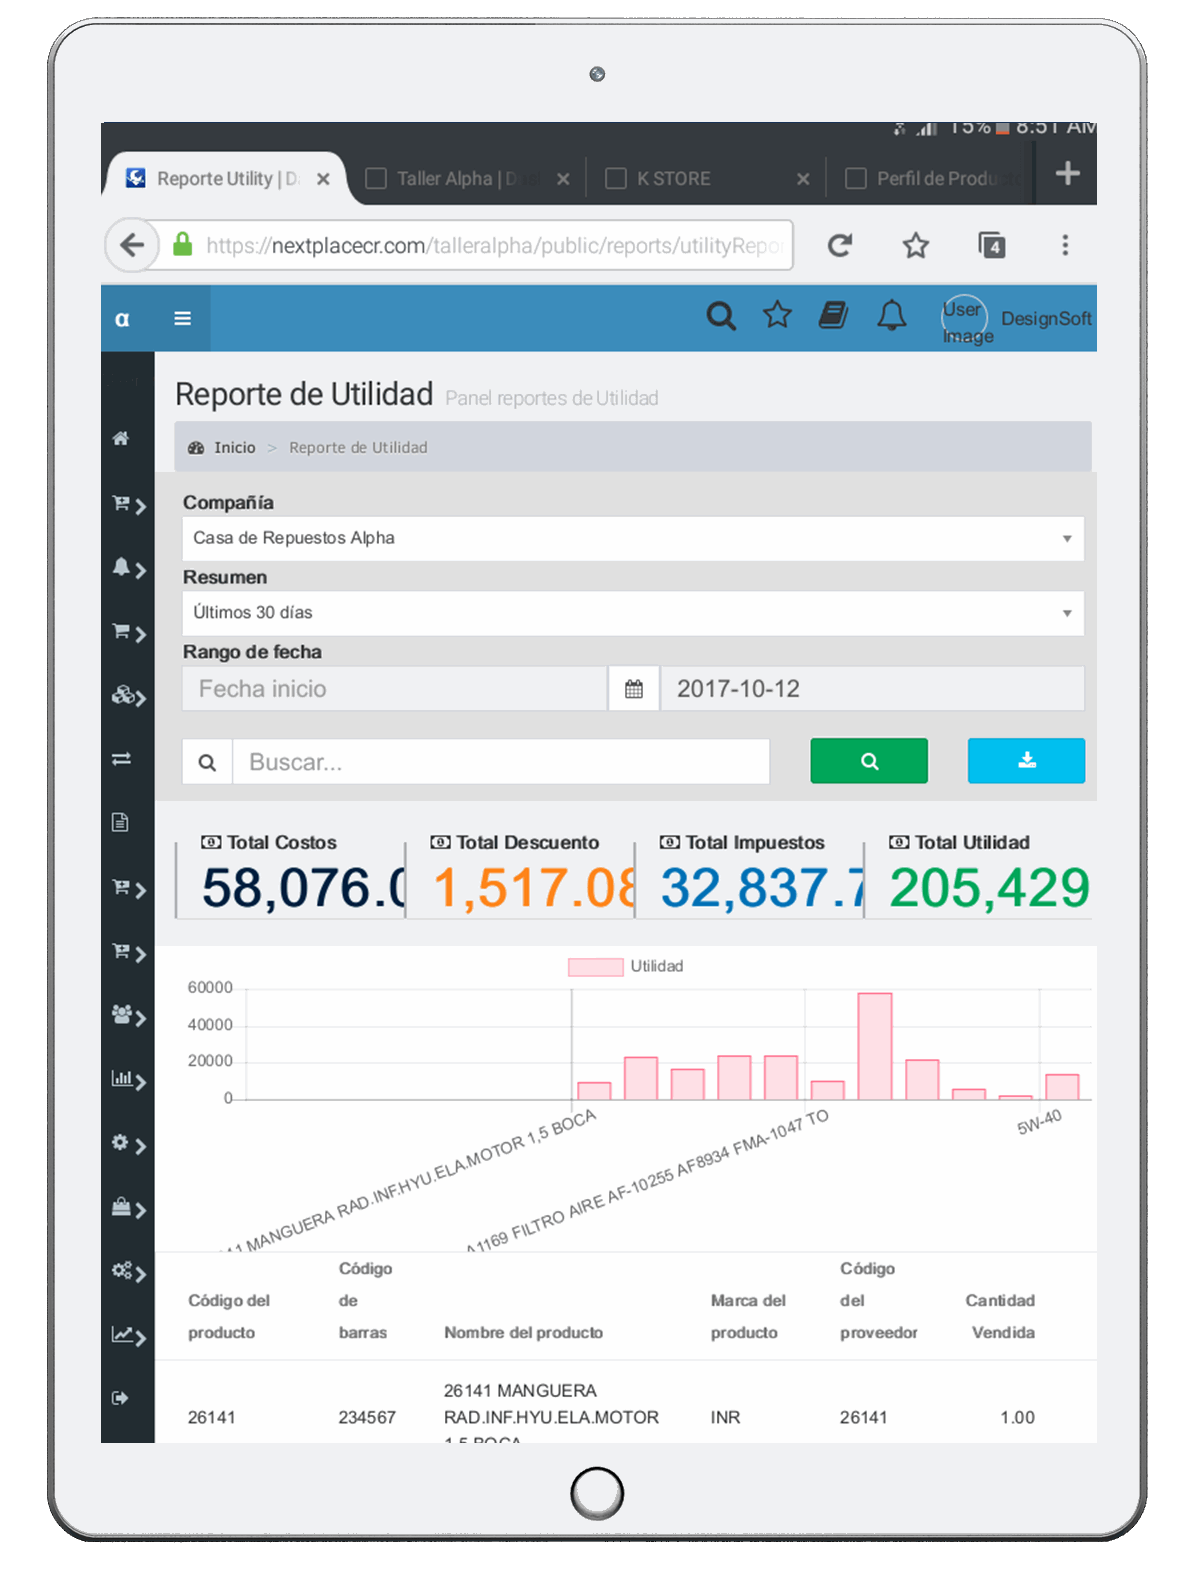Open the bell notifications sidebar menu

pos(121,567)
